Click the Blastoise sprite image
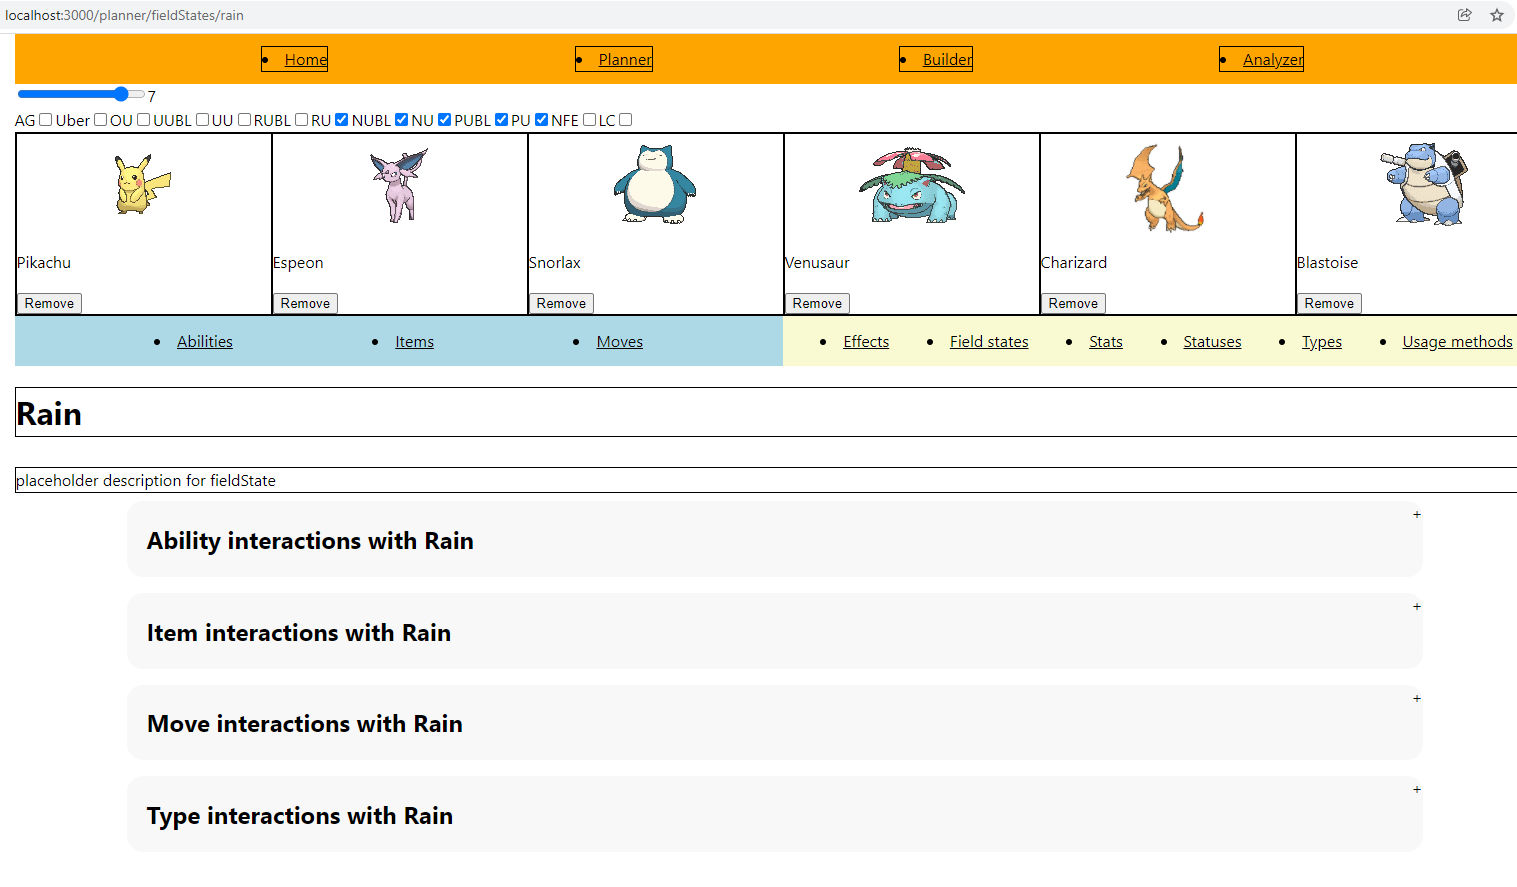 click(x=1426, y=184)
